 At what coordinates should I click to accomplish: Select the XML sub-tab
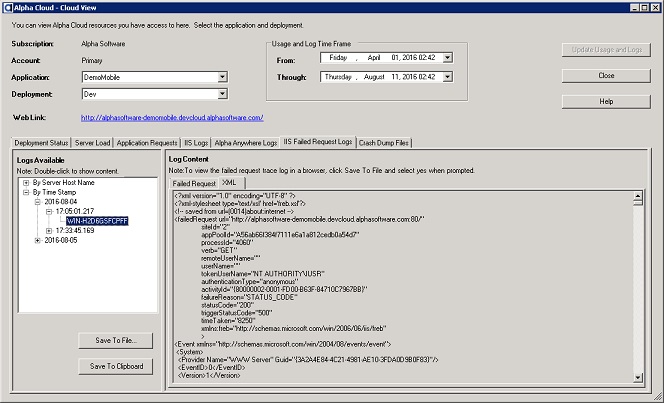click(x=231, y=183)
